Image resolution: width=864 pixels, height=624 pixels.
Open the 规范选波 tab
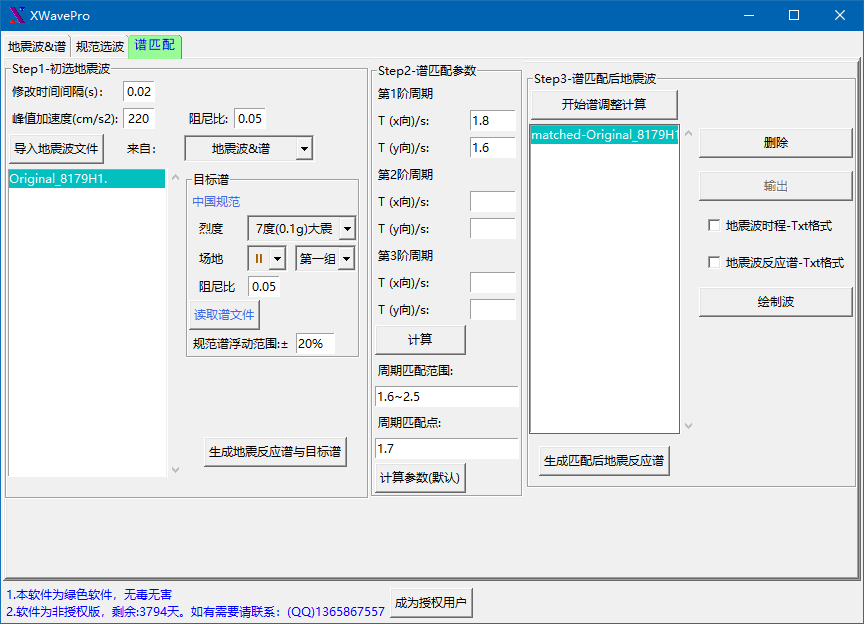click(100, 47)
